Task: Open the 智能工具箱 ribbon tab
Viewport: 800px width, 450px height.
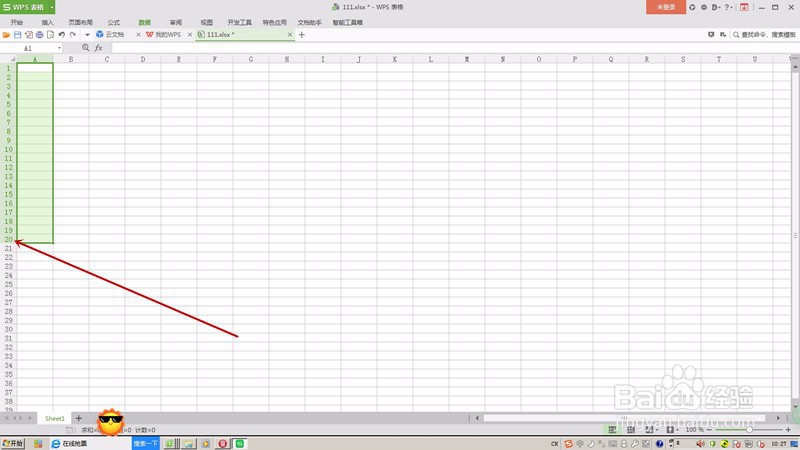Action: [x=347, y=22]
